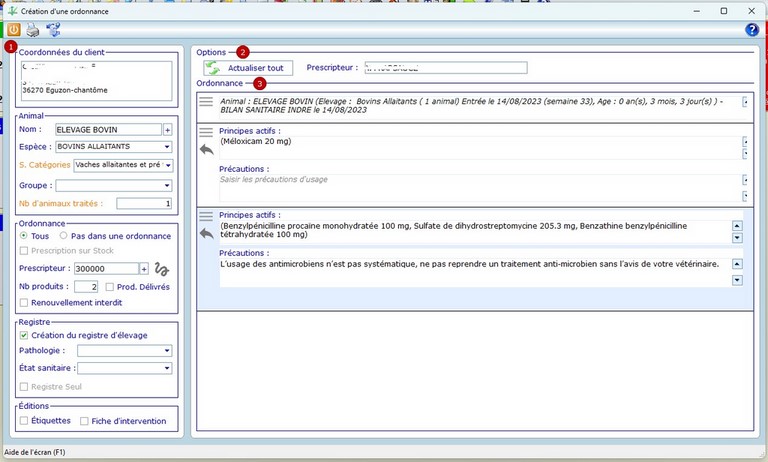Click the reply arrow on Benzylpénicilline row
The image size is (768, 462).
206,233
